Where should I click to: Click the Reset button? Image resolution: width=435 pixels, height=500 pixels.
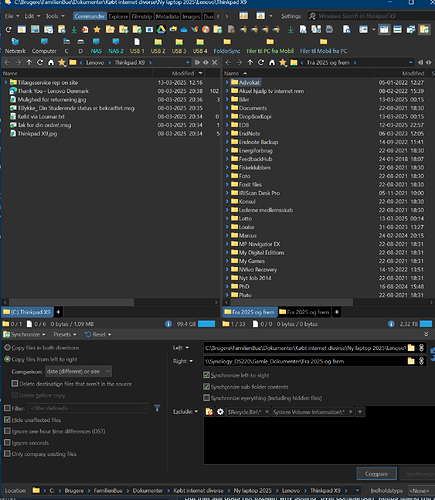(98, 334)
